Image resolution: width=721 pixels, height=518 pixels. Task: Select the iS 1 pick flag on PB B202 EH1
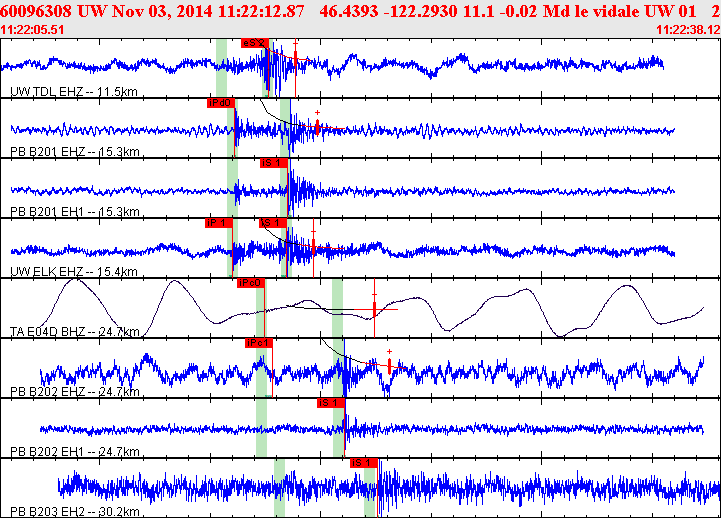330,403
